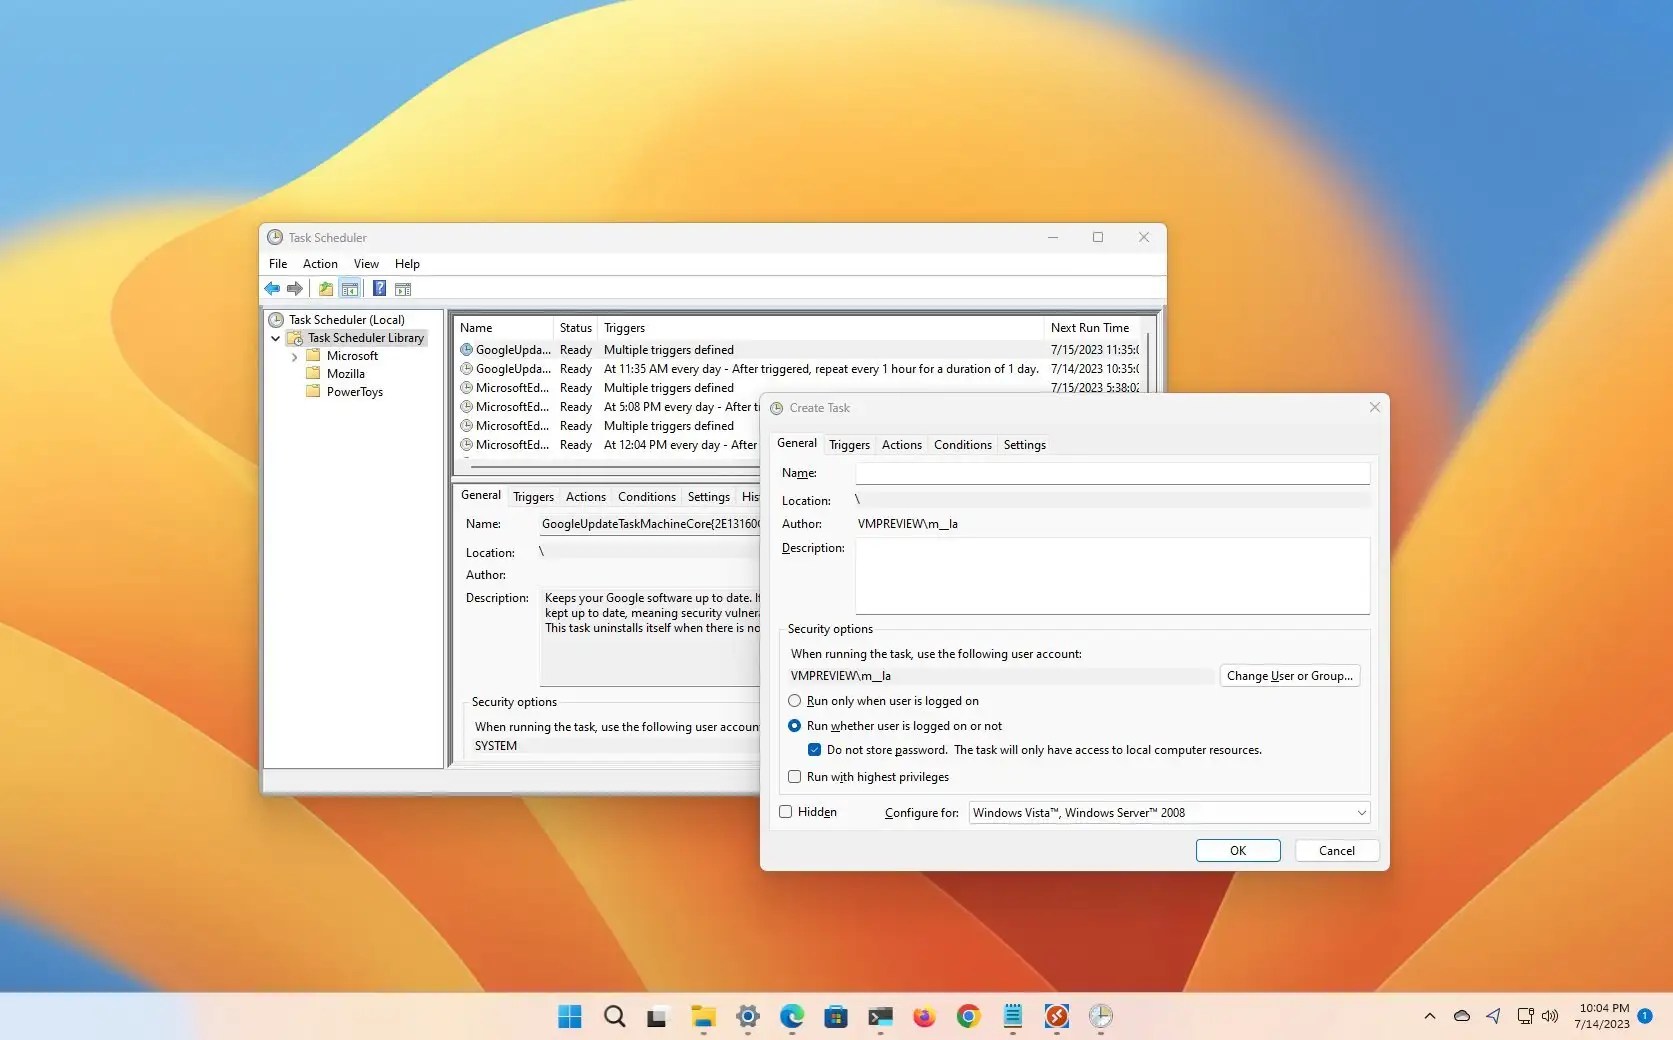Viewport: 1673px width, 1040px height.
Task: Switch to the Triggers tab in Create Task
Action: tap(848, 444)
